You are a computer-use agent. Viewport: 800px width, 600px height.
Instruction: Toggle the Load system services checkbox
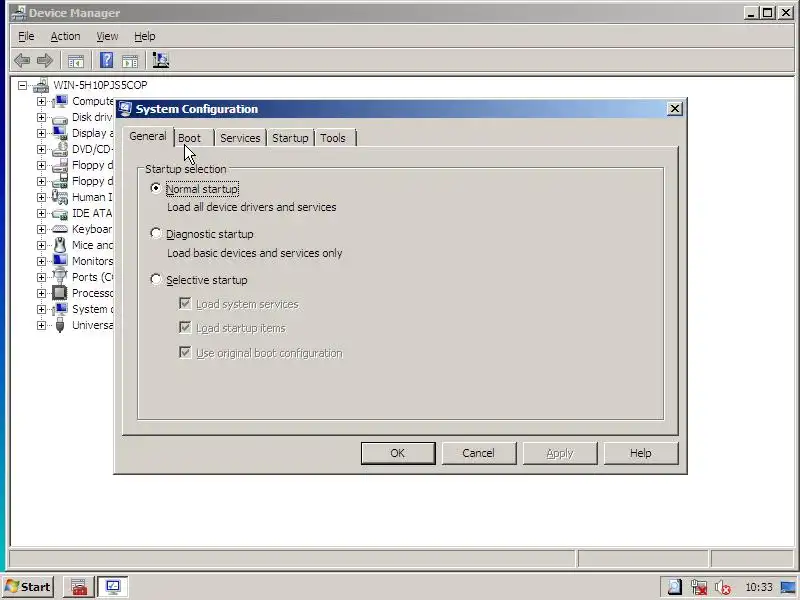[x=185, y=304]
